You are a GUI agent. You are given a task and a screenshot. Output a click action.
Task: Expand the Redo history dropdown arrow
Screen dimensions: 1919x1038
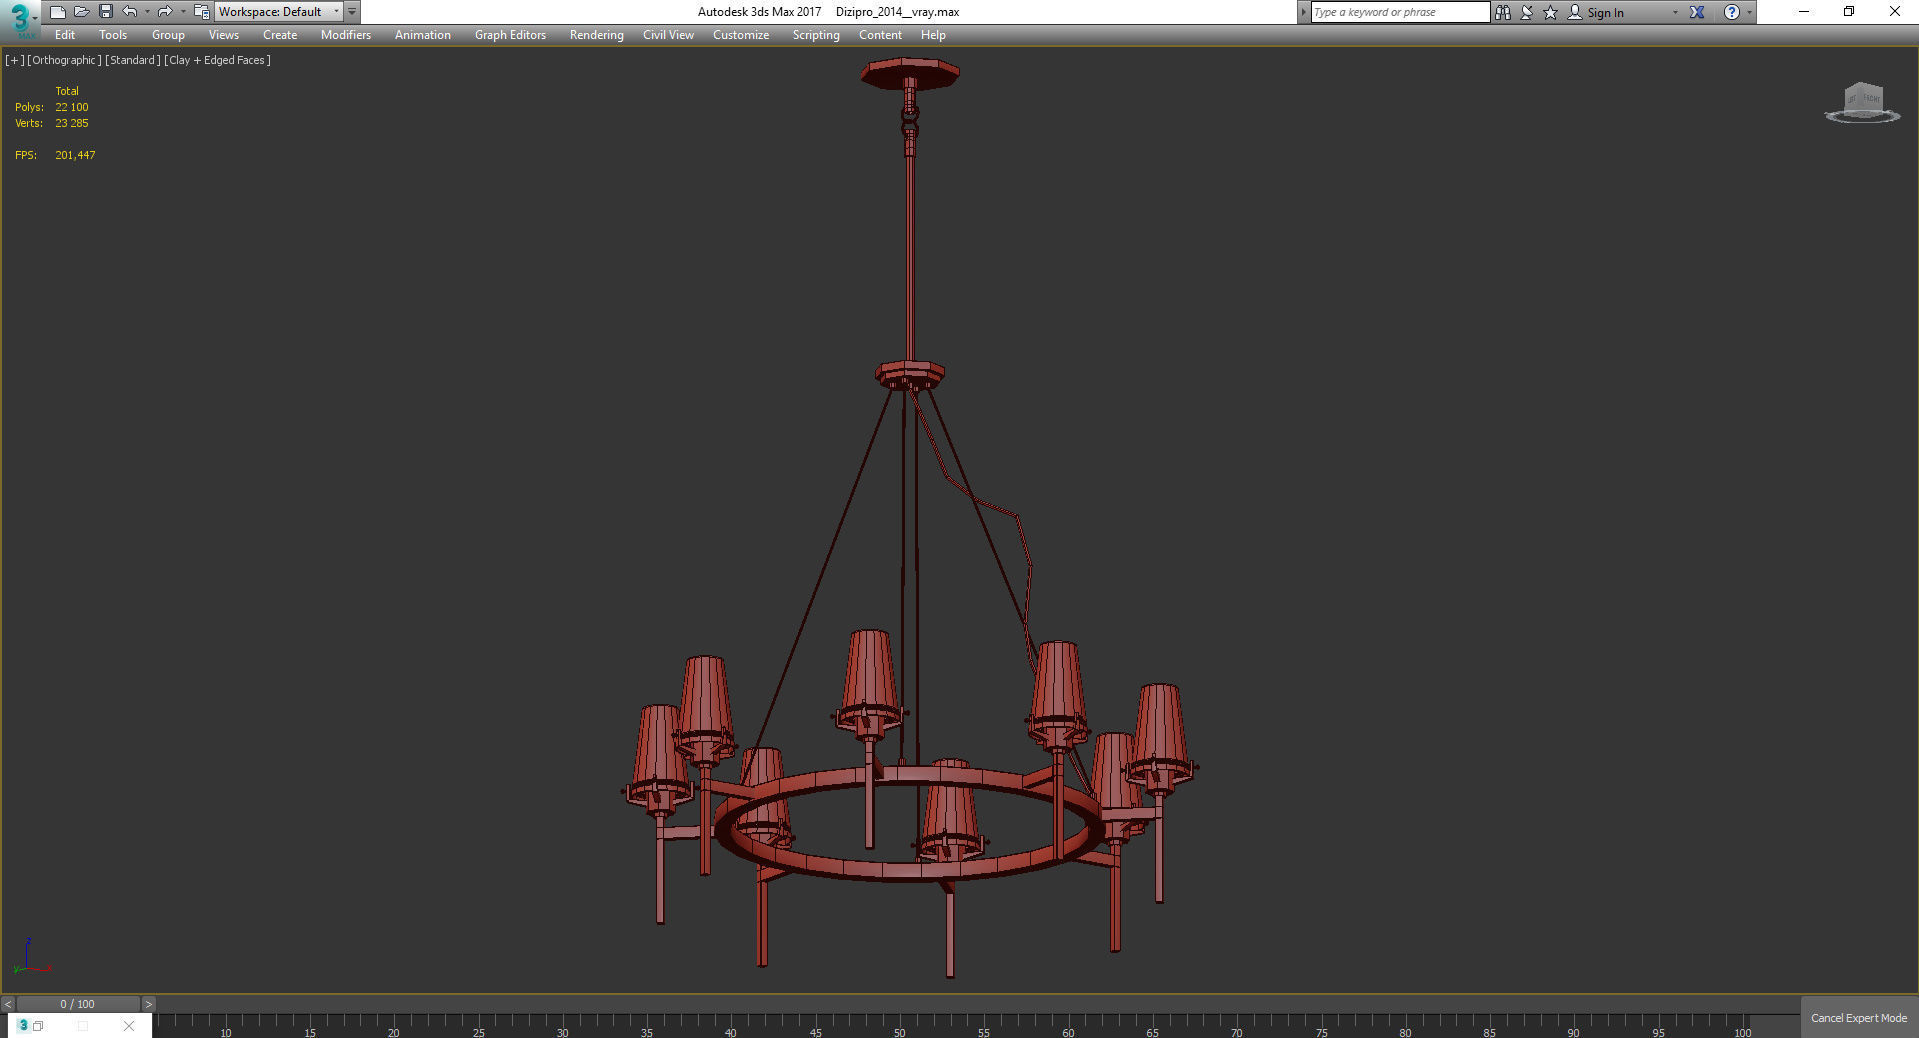point(183,12)
